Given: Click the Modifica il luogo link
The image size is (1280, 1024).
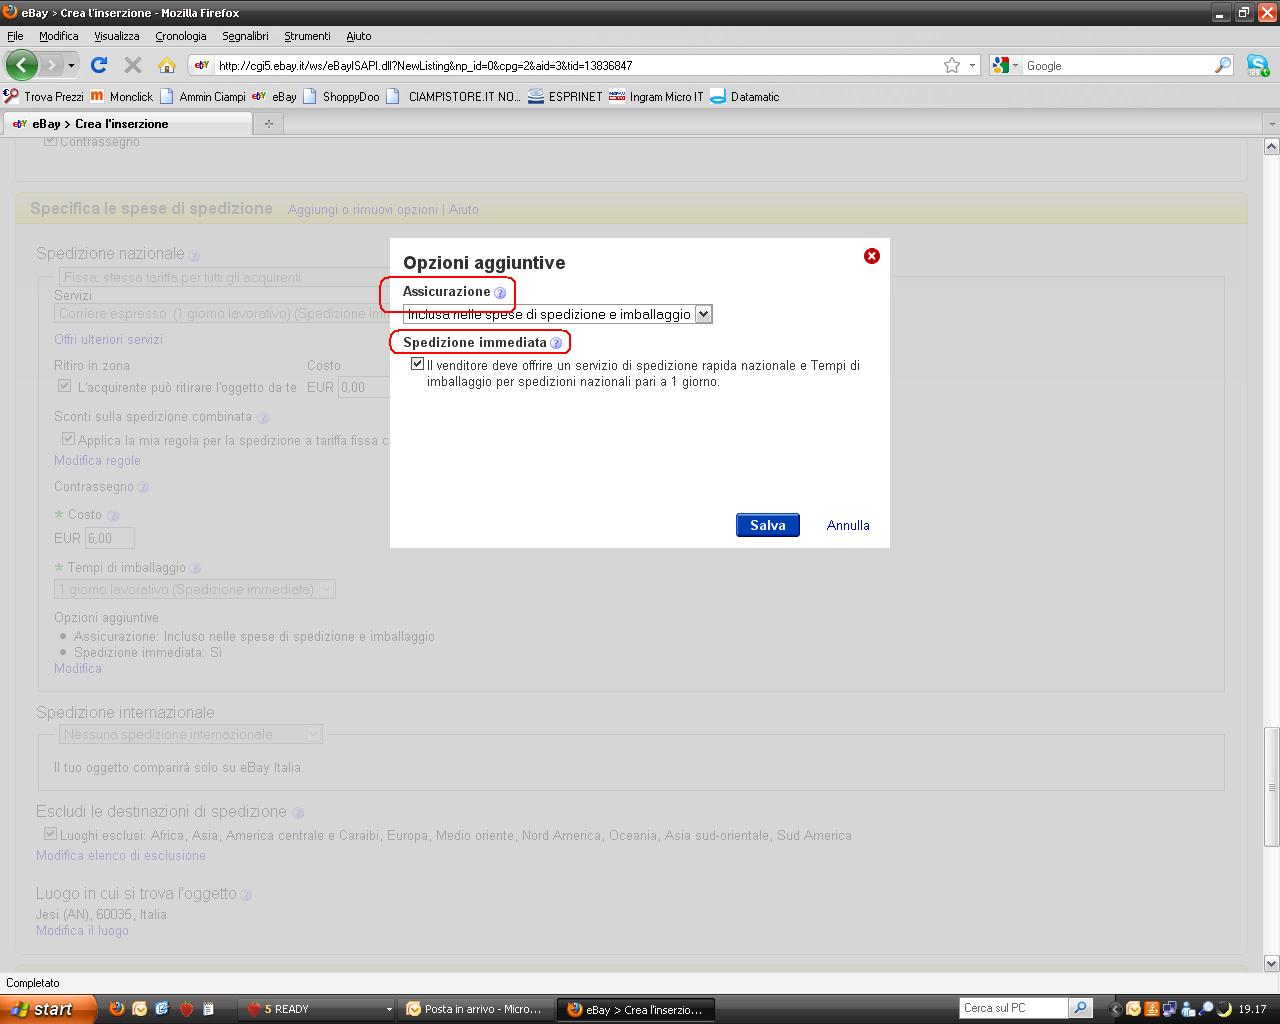Looking at the screenshot, I should (82, 931).
